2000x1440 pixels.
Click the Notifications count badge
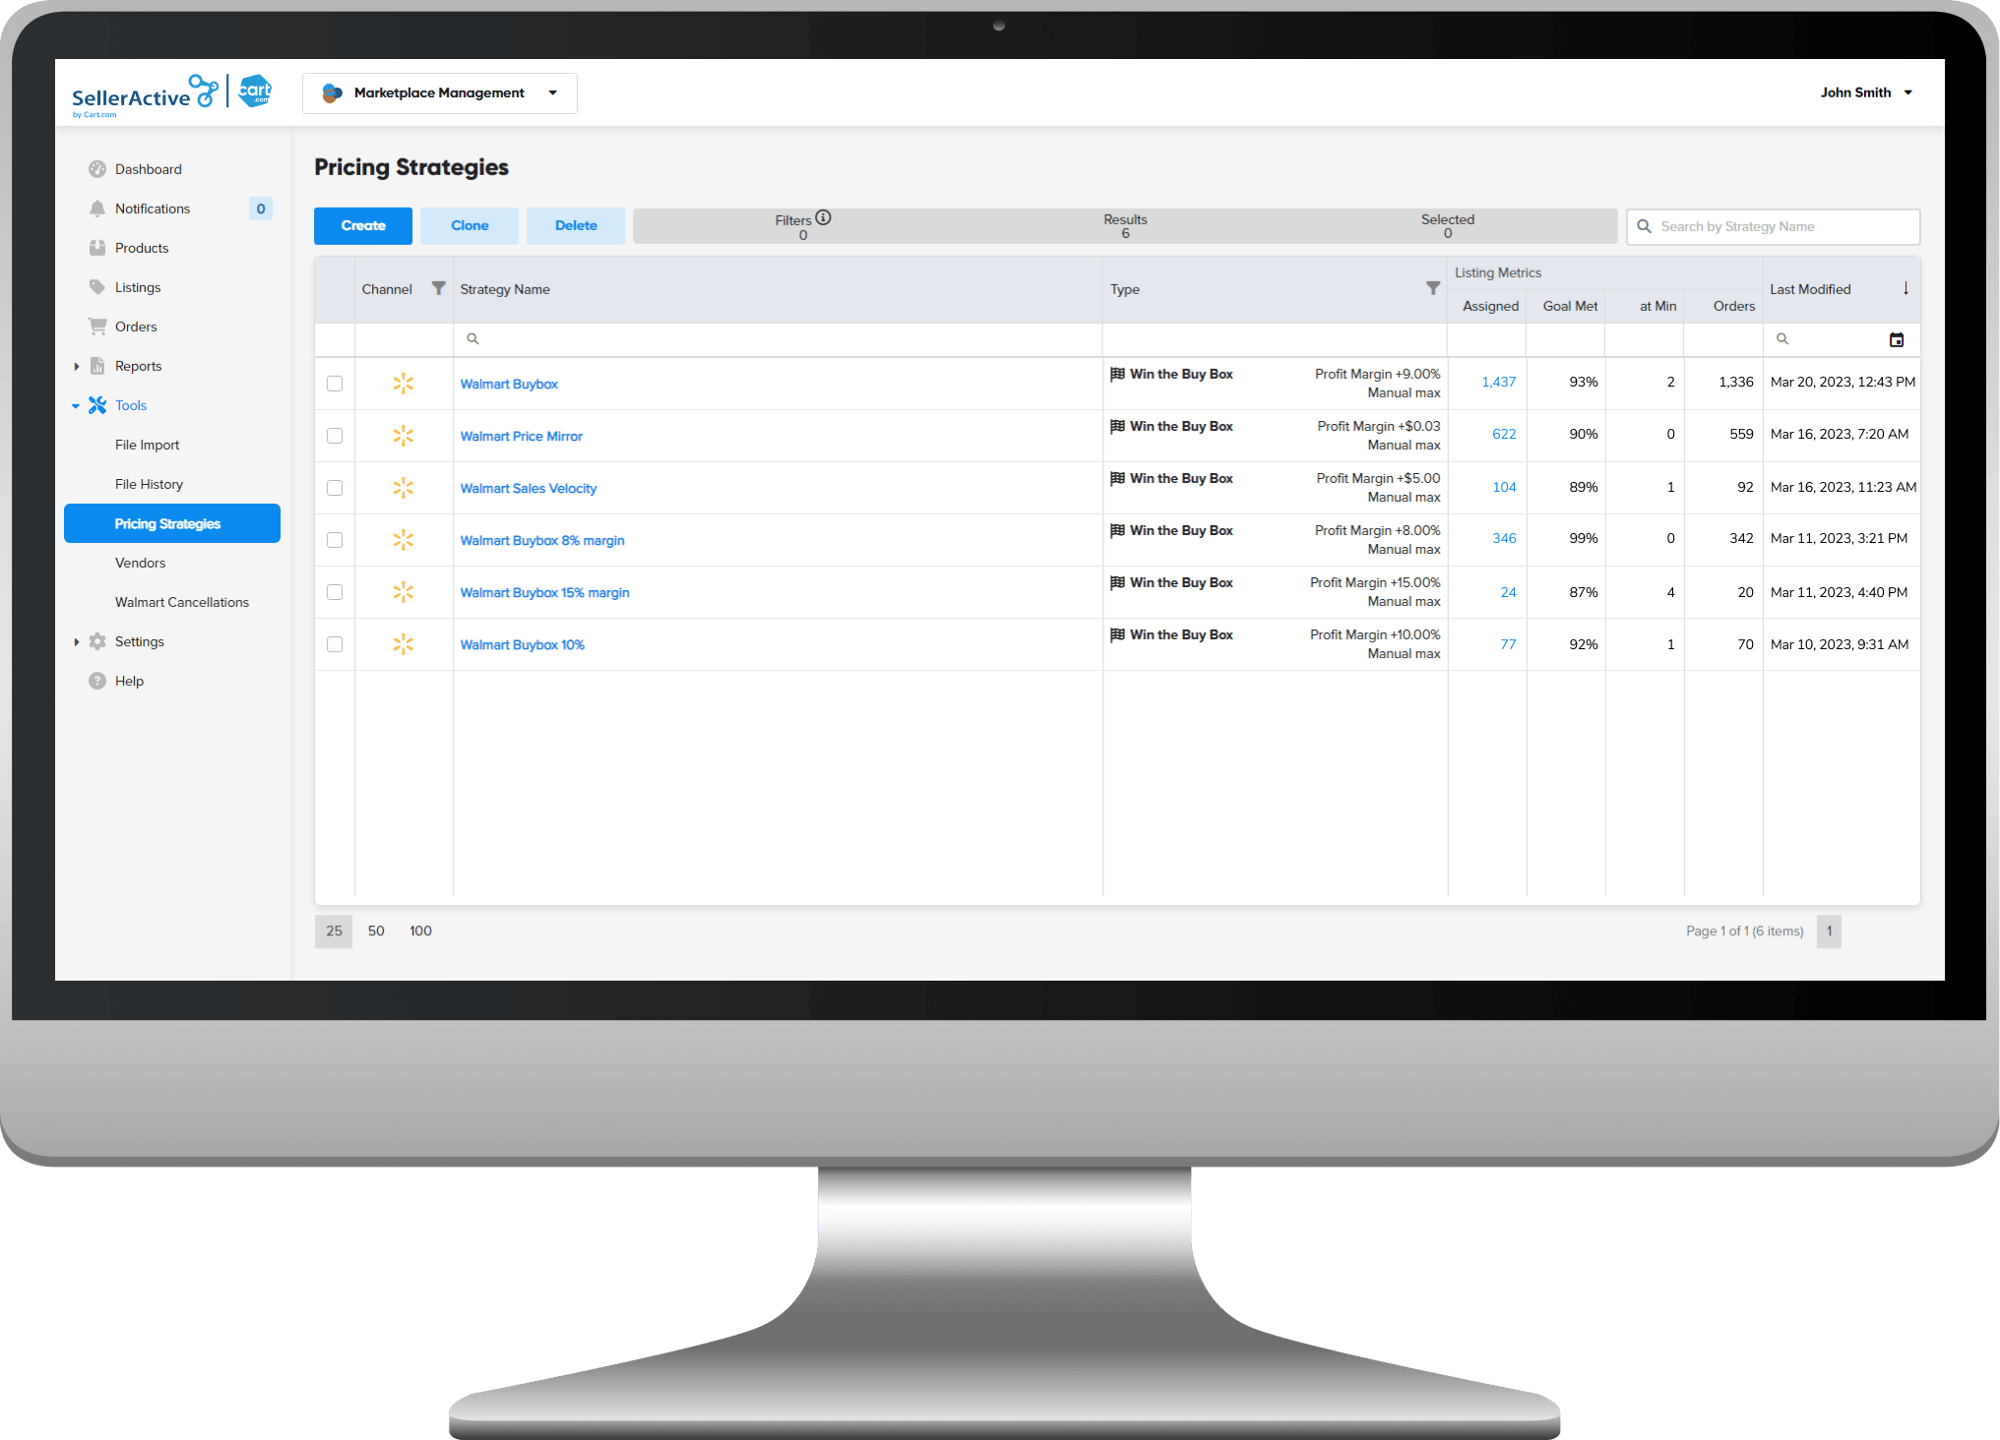(x=261, y=208)
